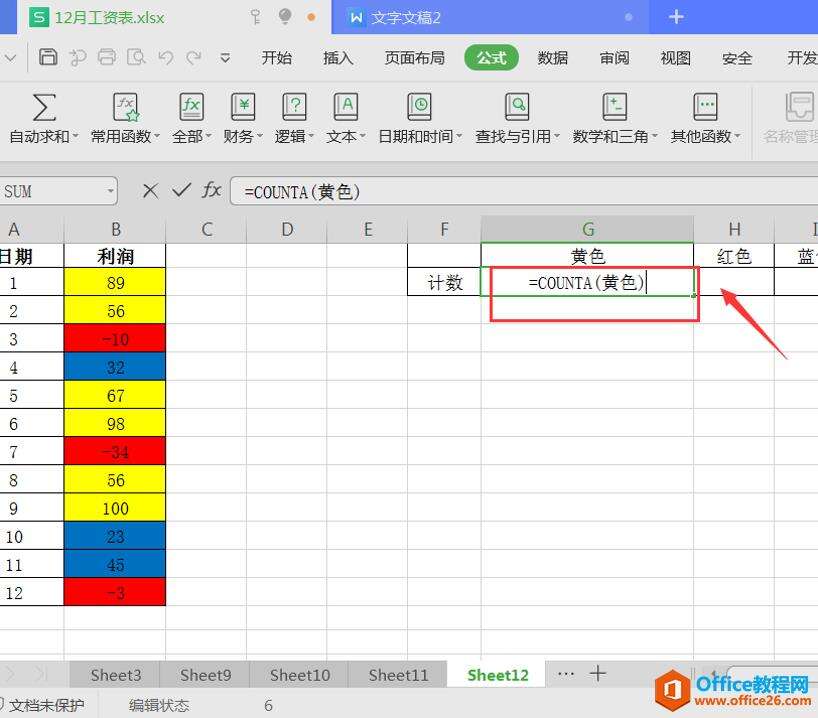Click the pin icon on 12月工资表.xlsx tab
This screenshot has height=718, width=818.
[x=255, y=17]
